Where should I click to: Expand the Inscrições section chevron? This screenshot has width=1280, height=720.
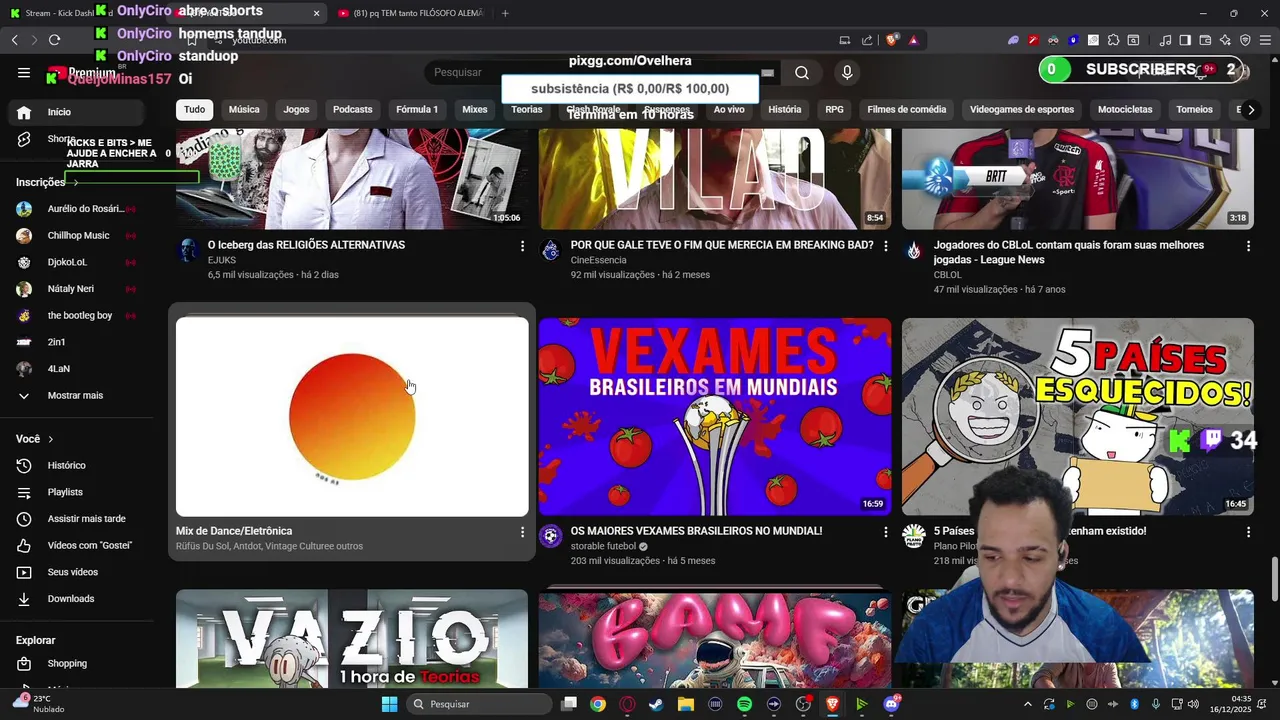[x=75, y=182]
